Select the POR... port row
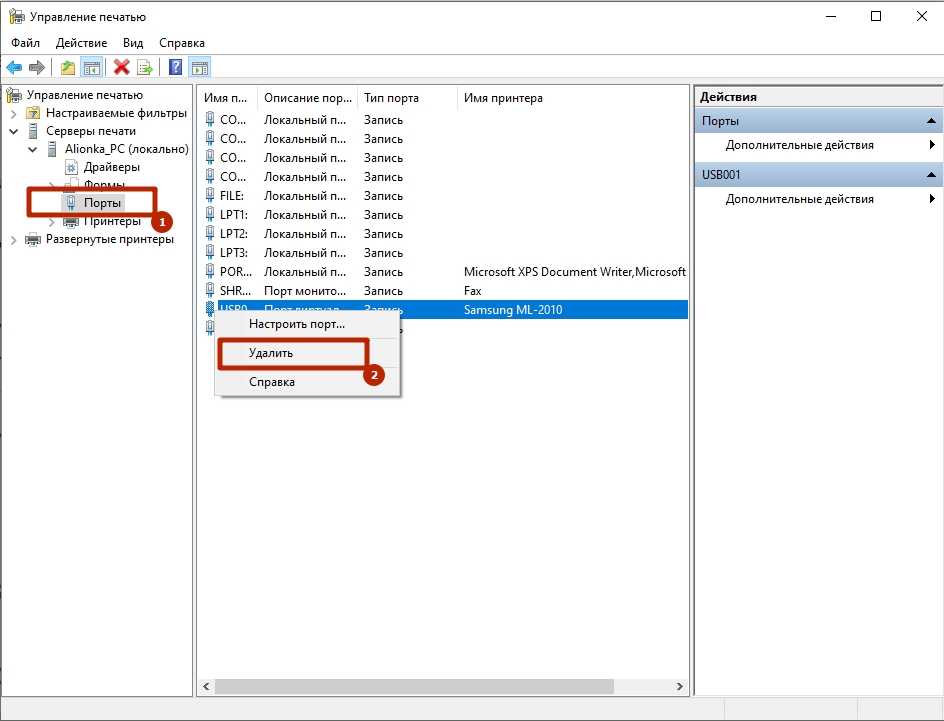 444,271
